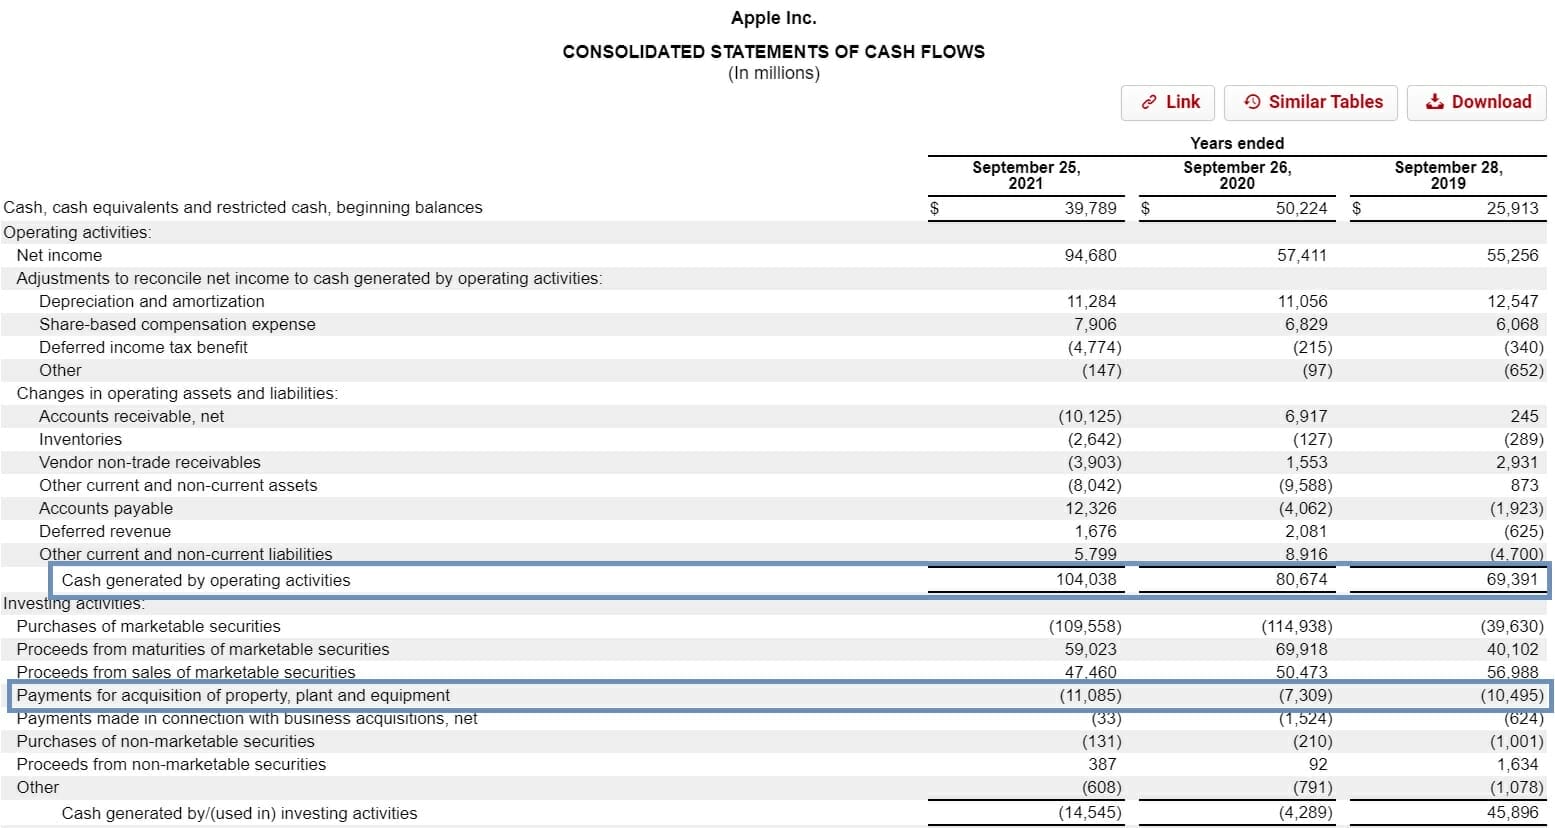Select the Depreciation and amortization row label
This screenshot has width=1555, height=828.
pos(152,301)
